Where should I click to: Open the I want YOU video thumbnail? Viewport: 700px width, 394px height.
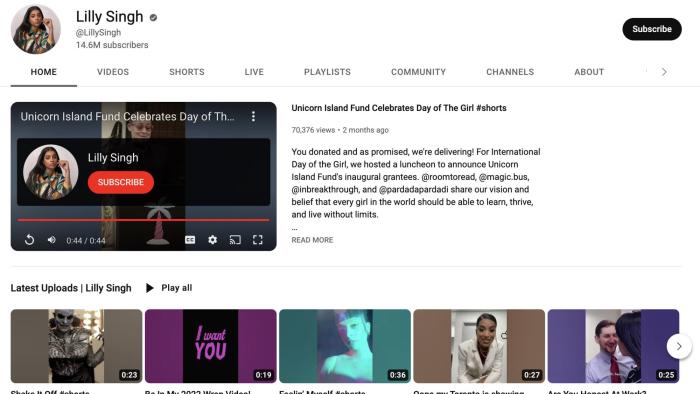211,346
